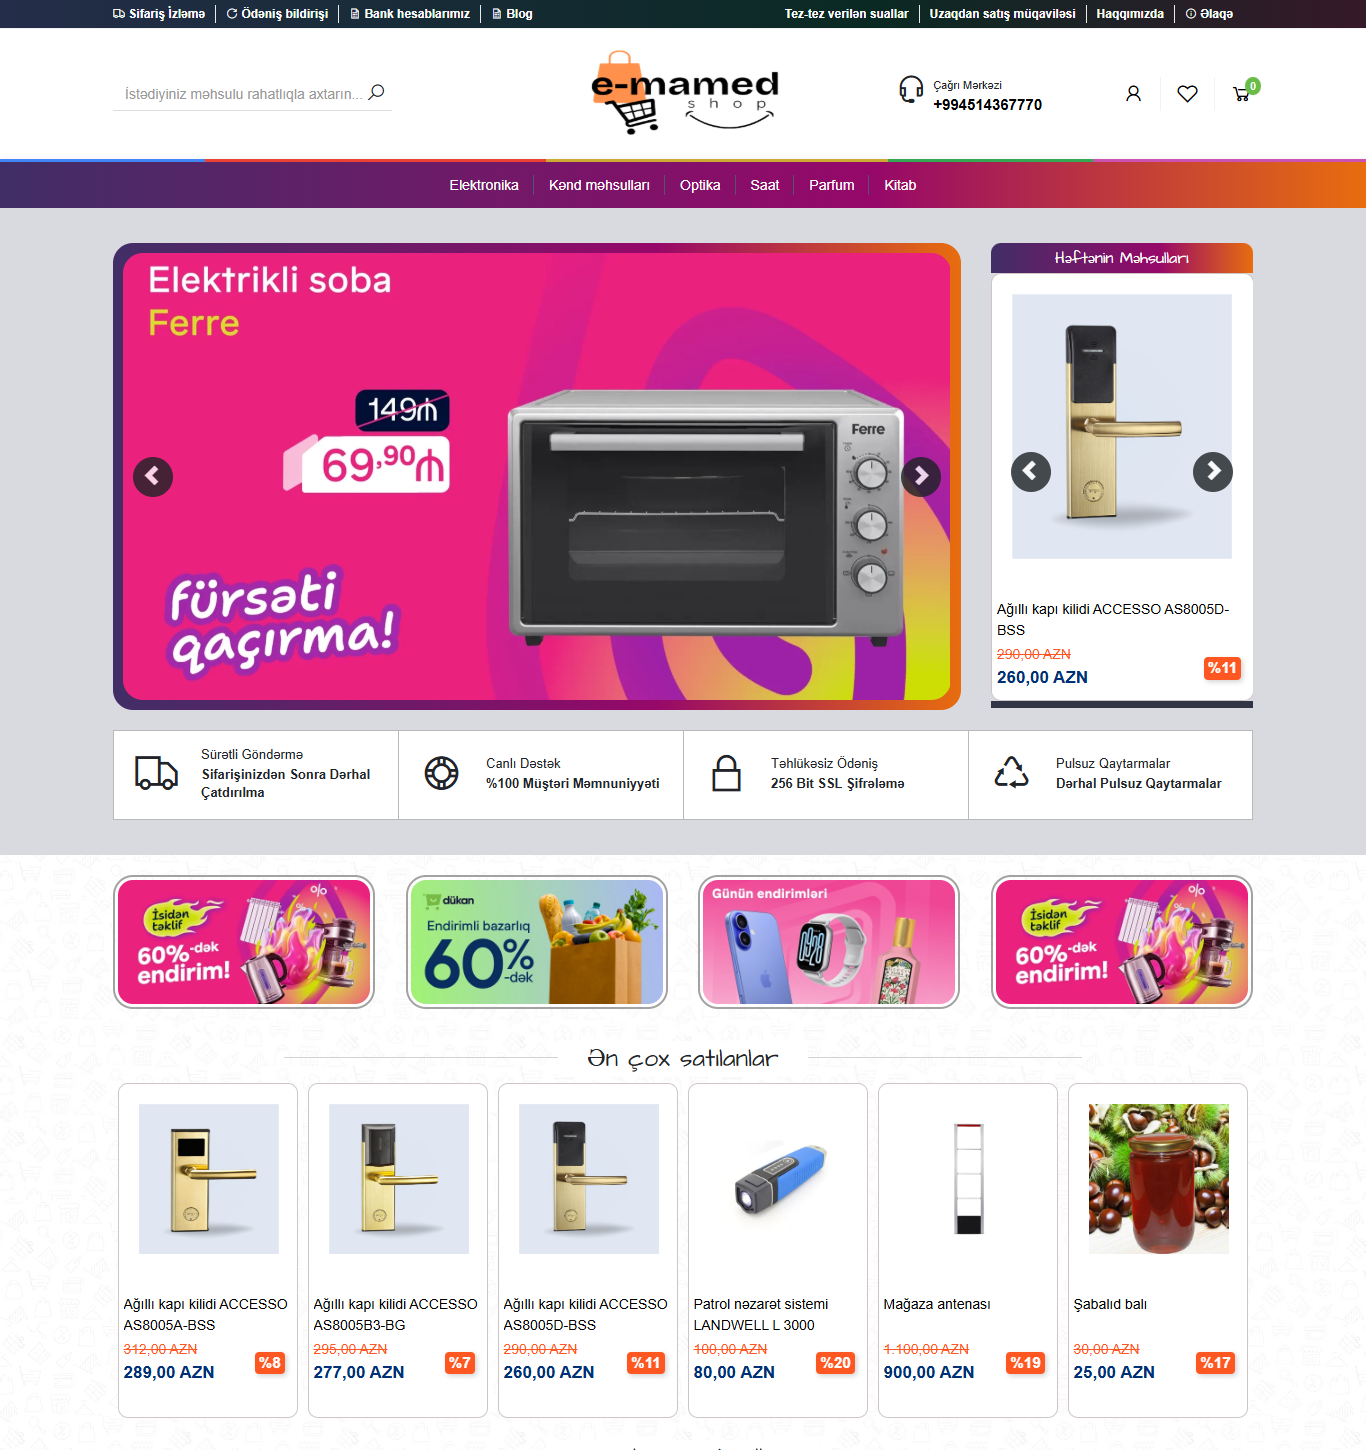Go to previous weekly product

1031,471
